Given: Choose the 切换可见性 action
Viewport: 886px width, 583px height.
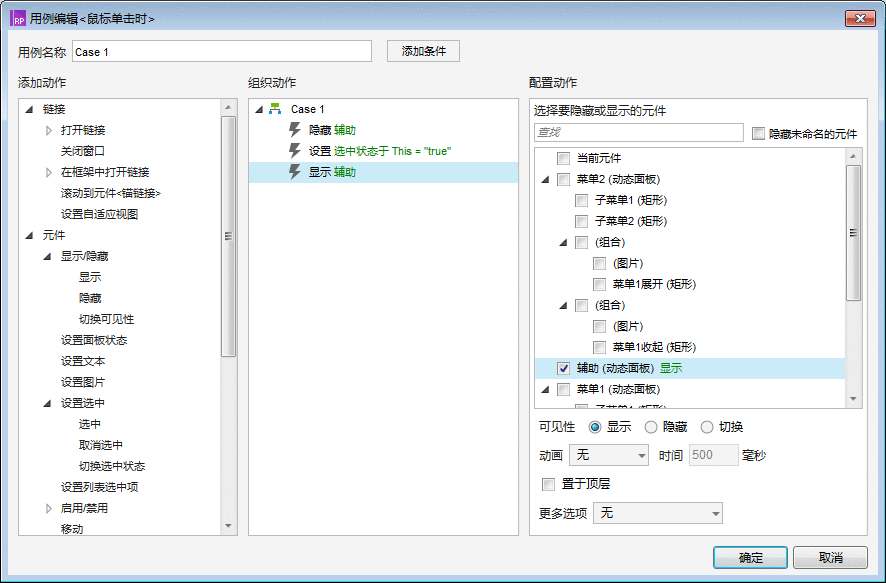Looking at the screenshot, I should pyautogui.click(x=106, y=319).
